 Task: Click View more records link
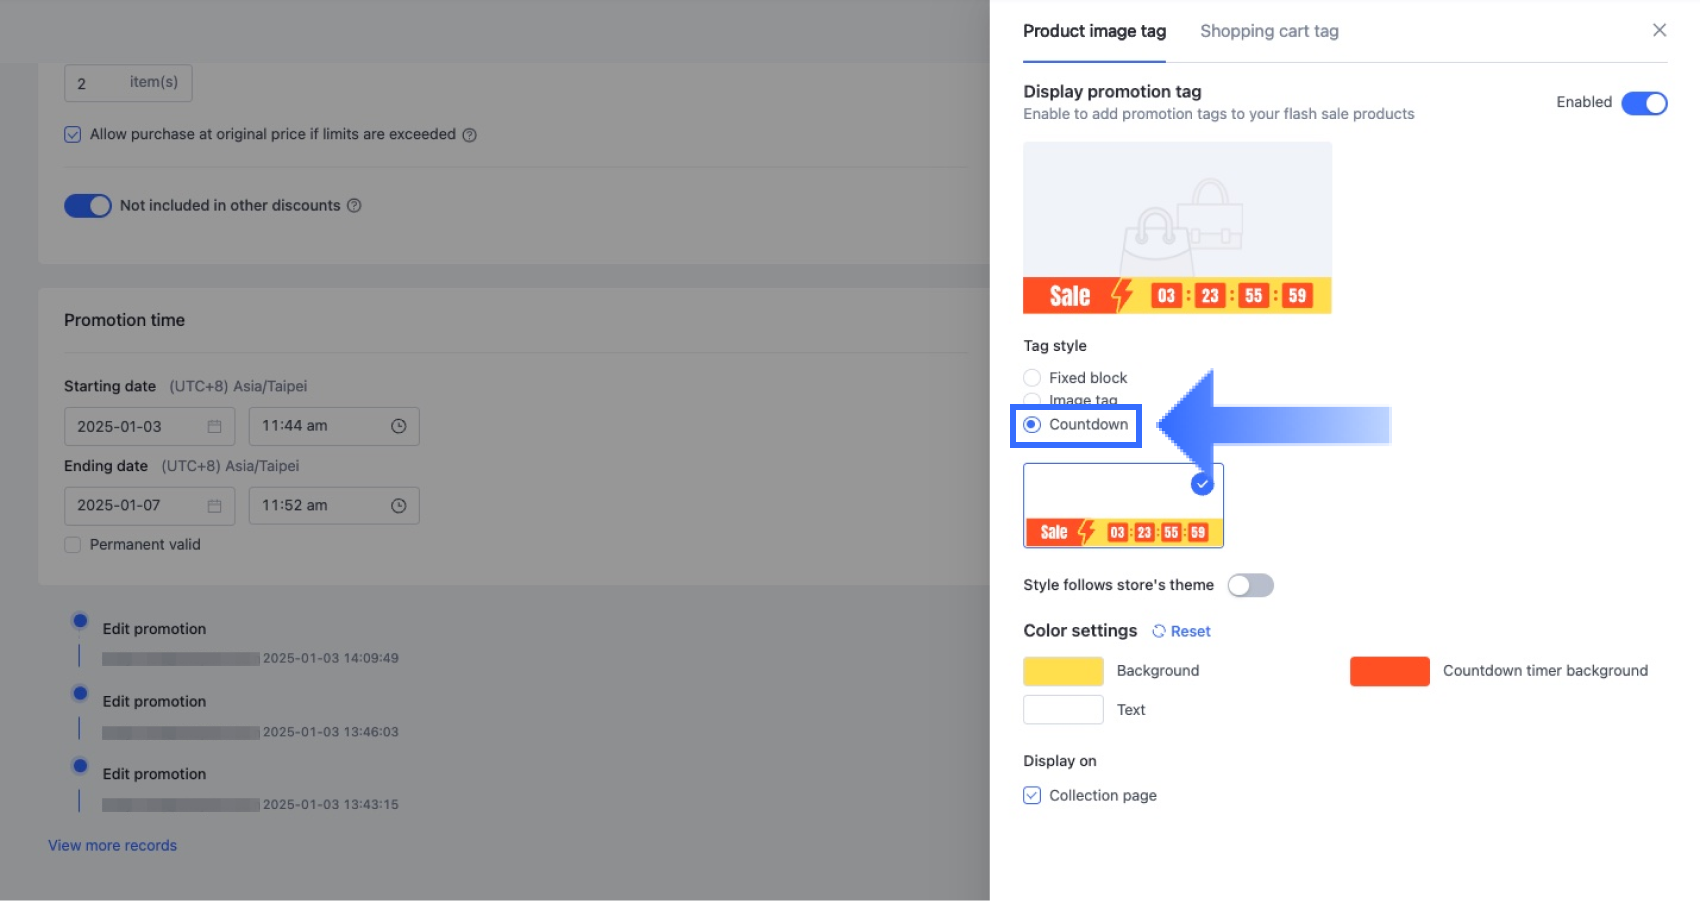click(x=112, y=845)
